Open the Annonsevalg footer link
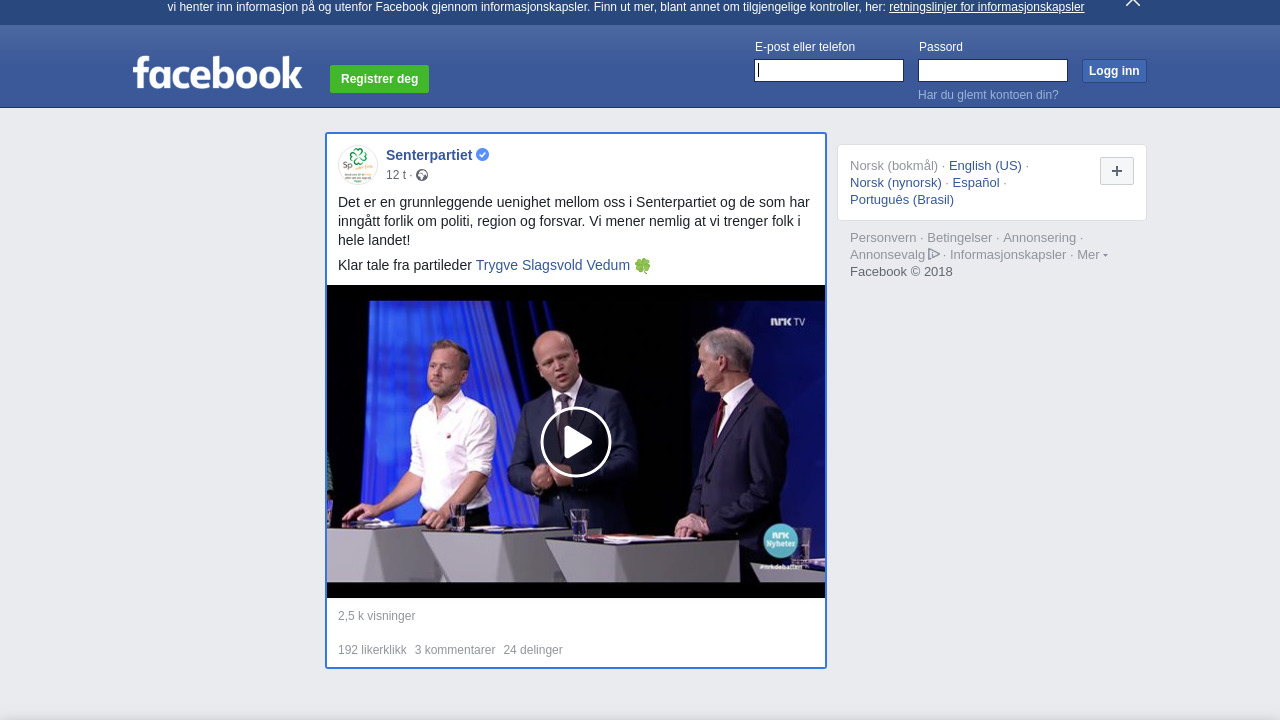This screenshot has height=720, width=1280. [x=888, y=255]
